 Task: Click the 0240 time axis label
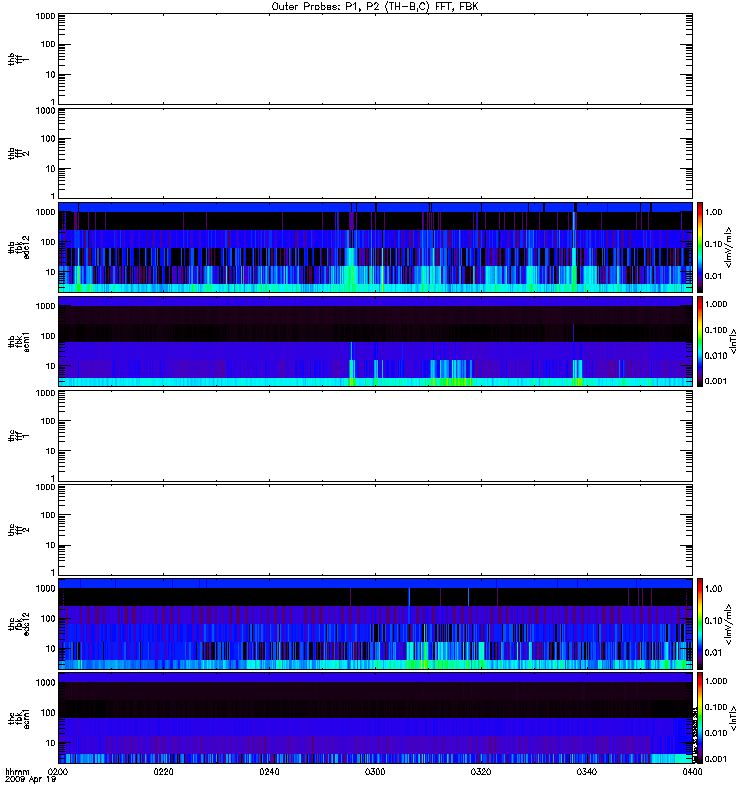pos(269,771)
